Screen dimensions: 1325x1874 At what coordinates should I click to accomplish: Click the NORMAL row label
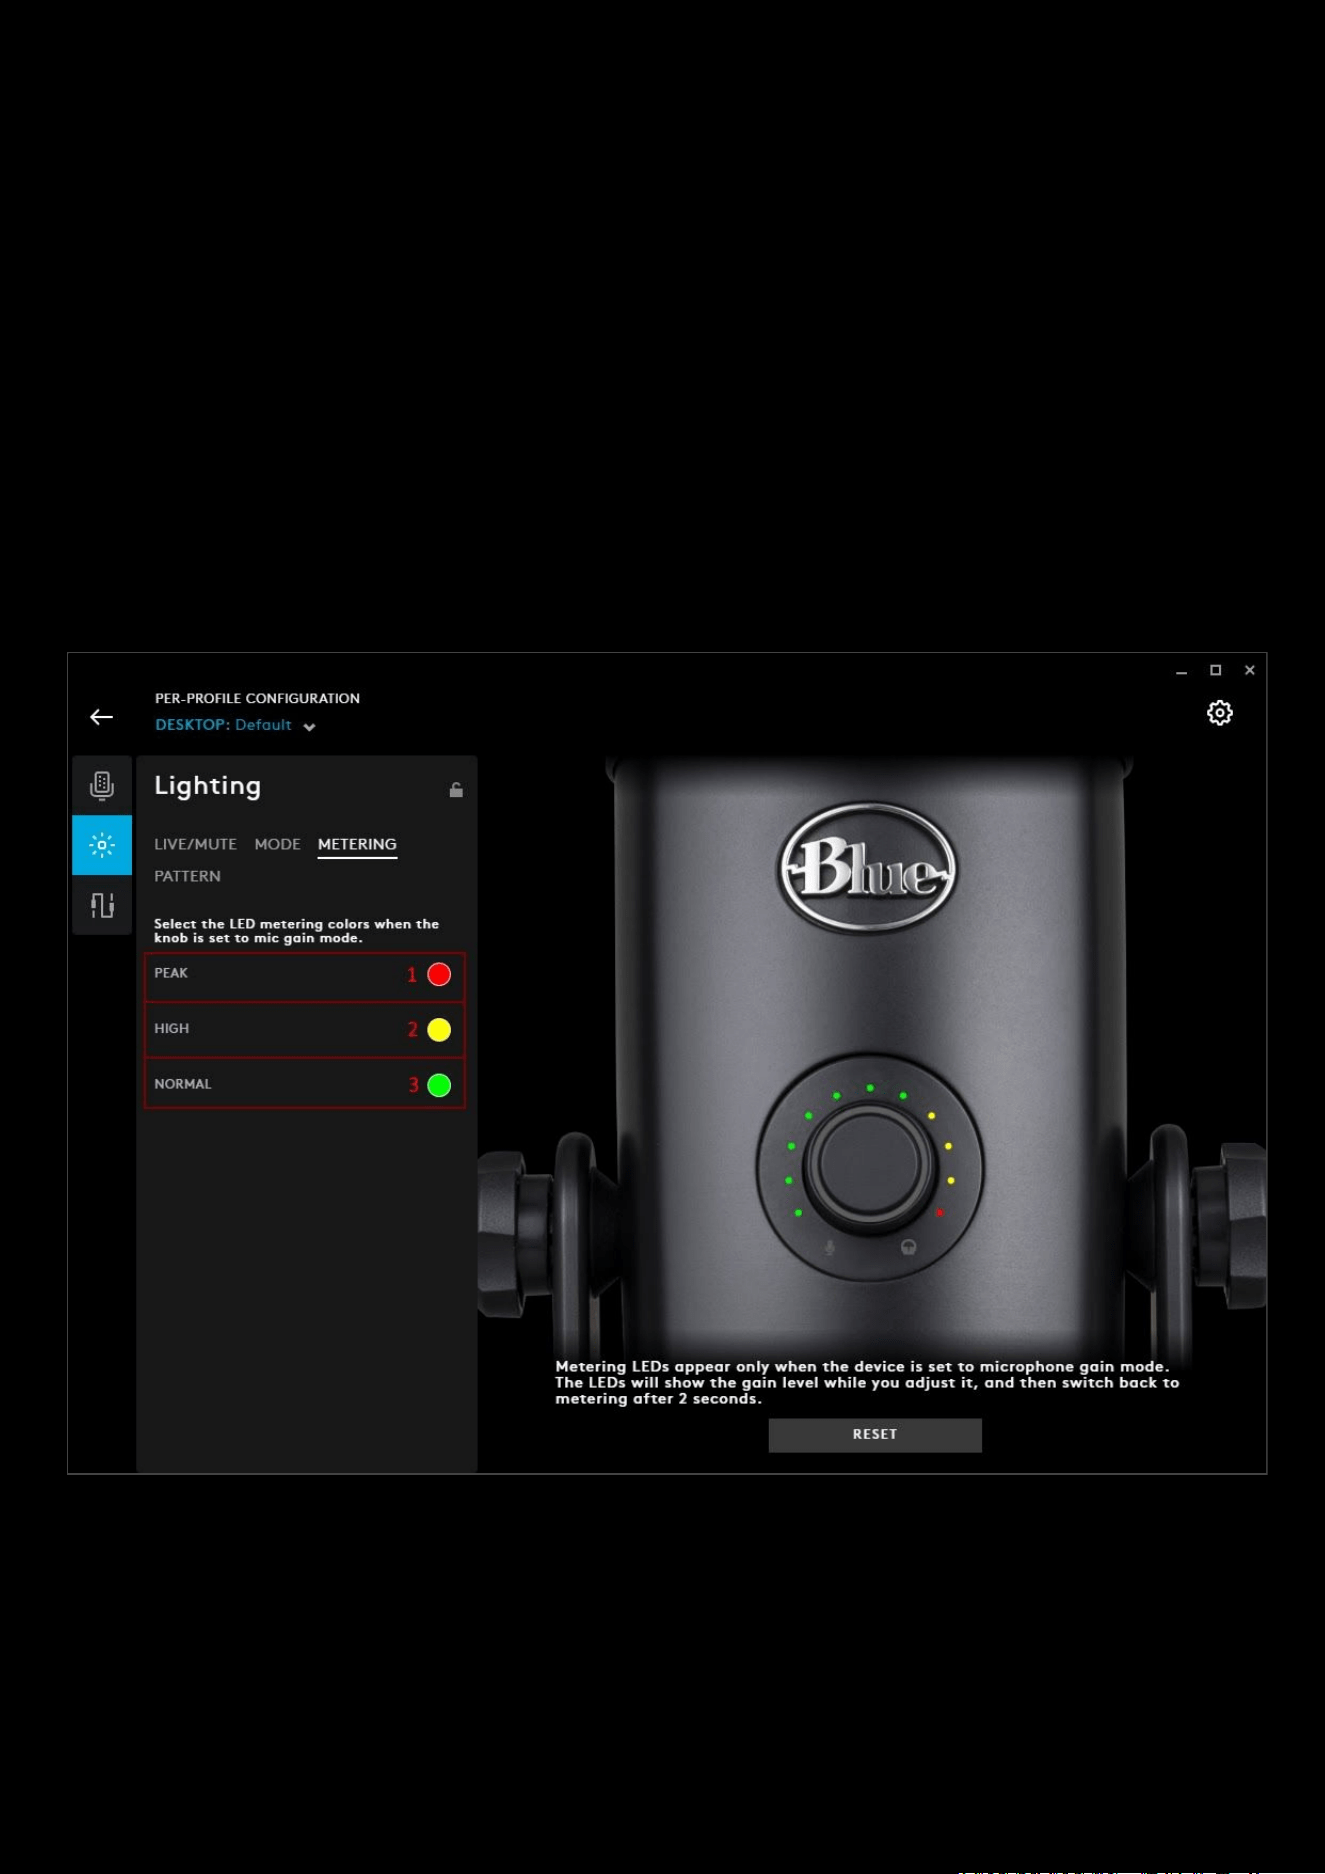coord(182,1084)
